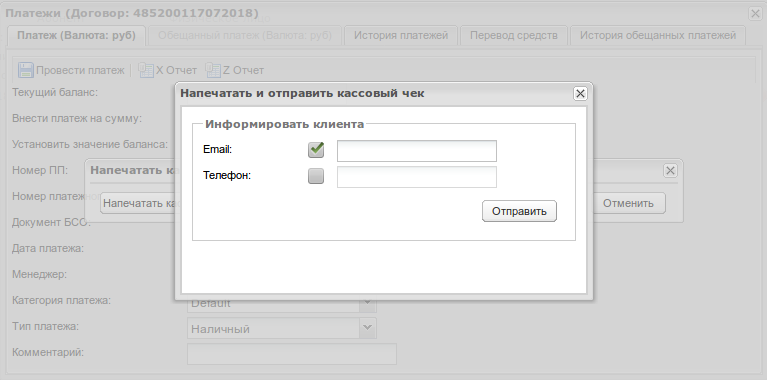Open the Обещанный платеж tab

(x=245, y=36)
